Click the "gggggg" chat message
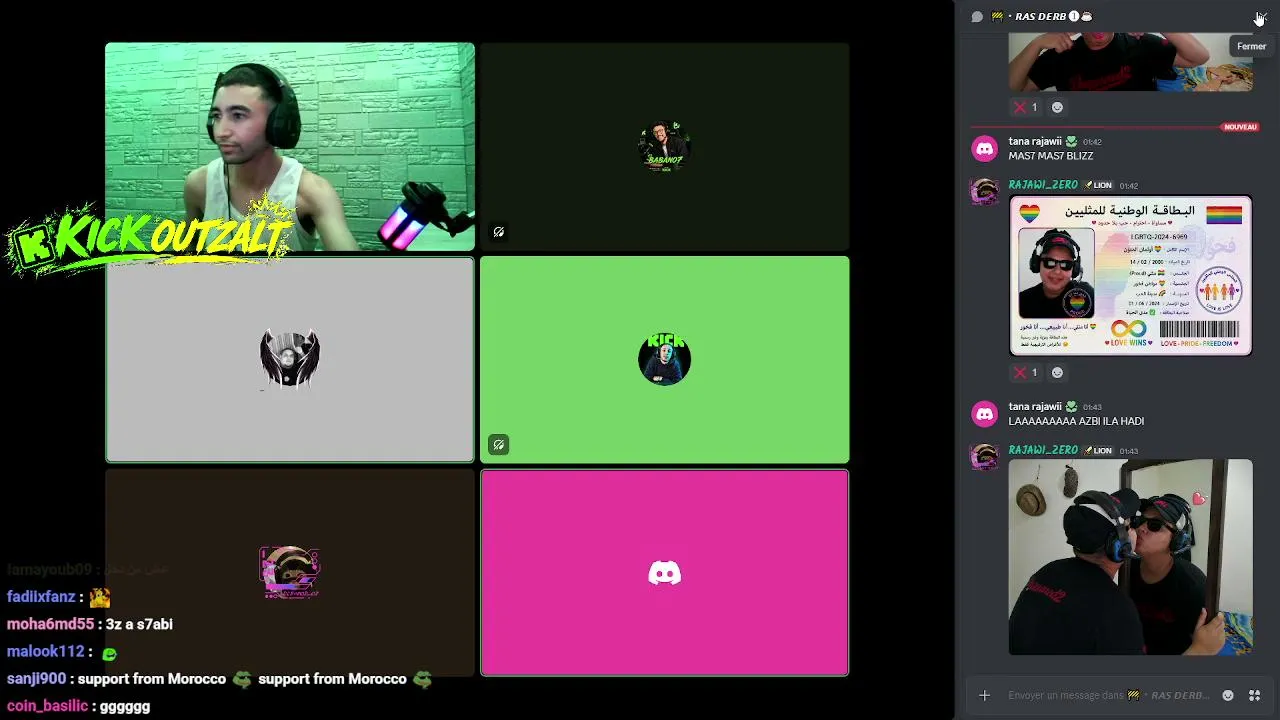Viewport: 1280px width, 720px height. (x=125, y=707)
